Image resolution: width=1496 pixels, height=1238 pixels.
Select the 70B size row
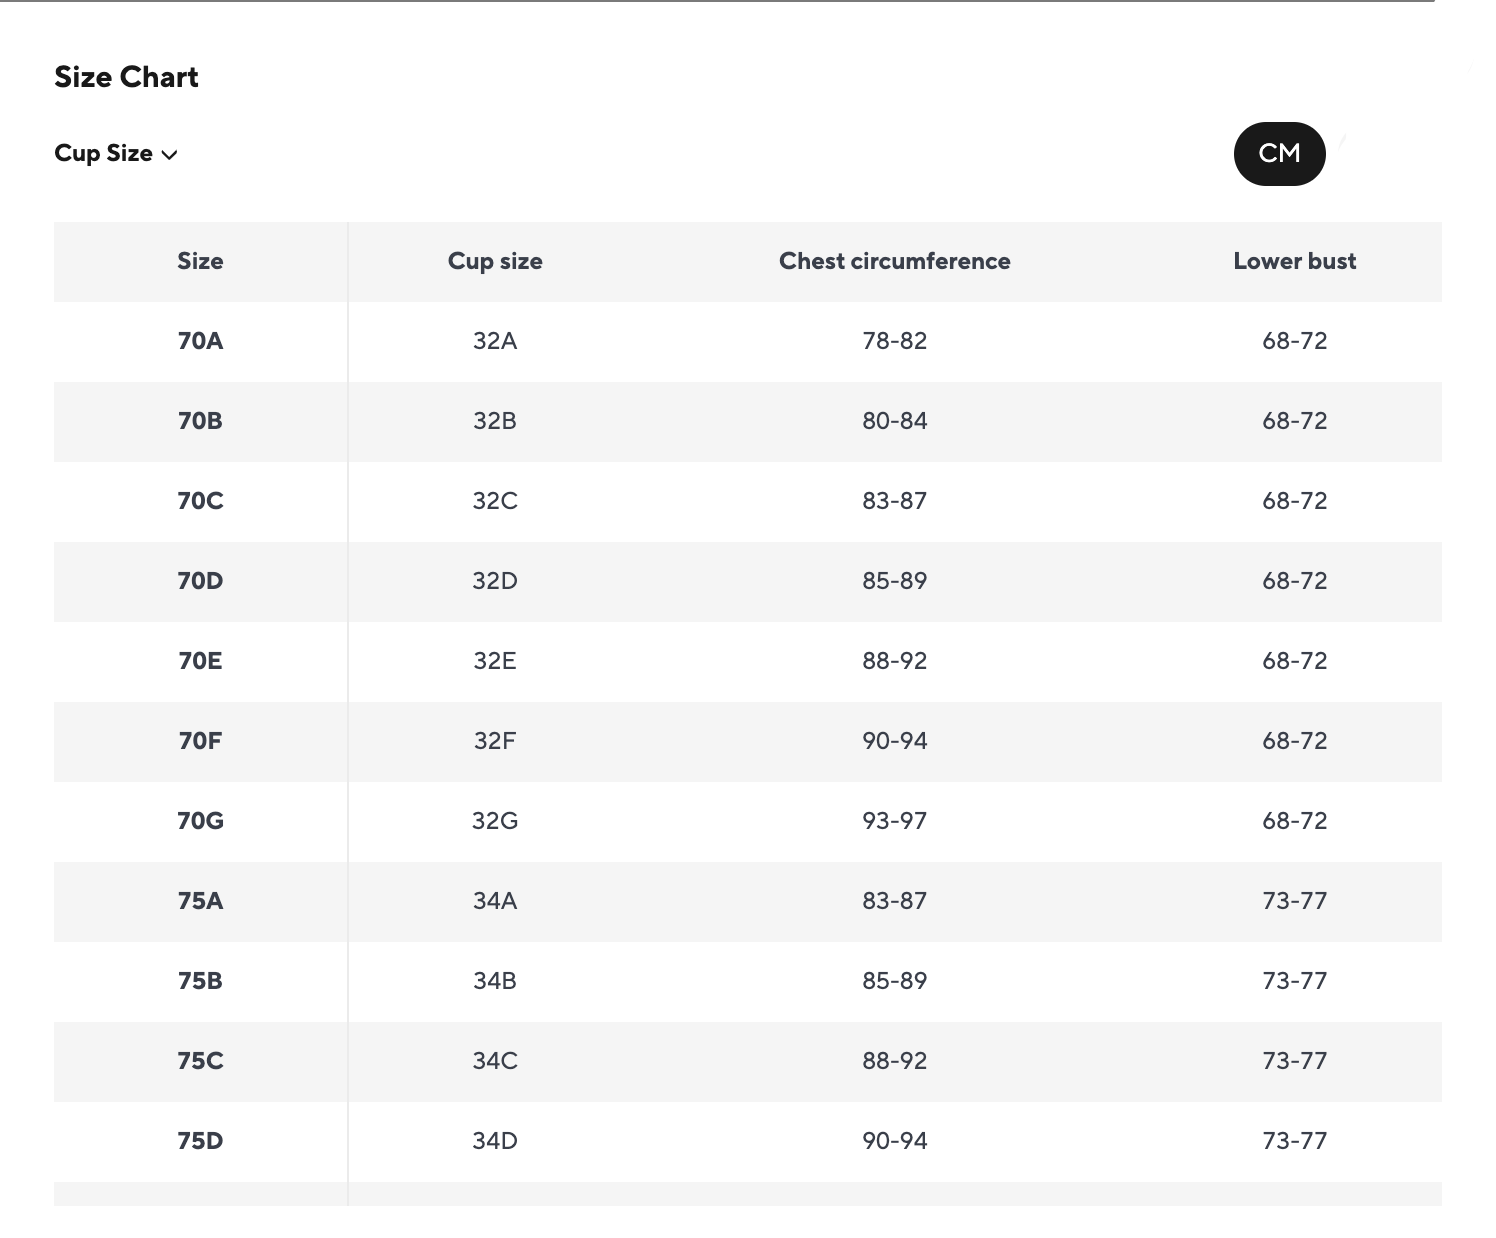point(748,421)
